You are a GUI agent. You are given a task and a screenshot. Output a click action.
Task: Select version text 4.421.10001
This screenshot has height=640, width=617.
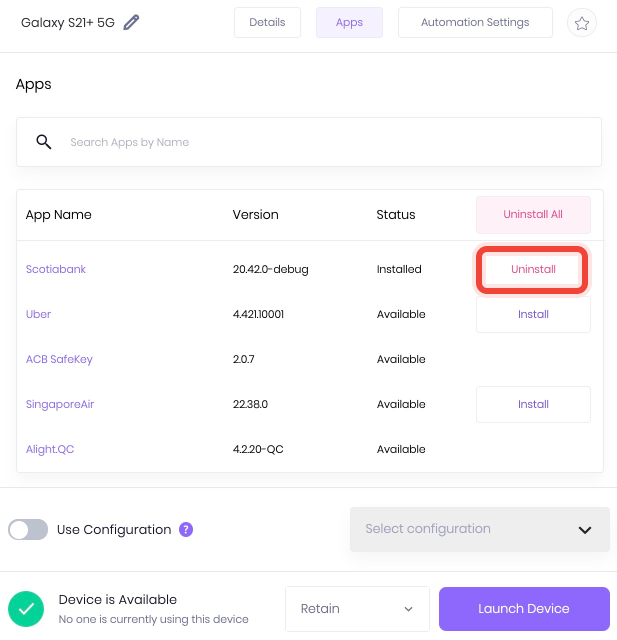click(x=258, y=314)
